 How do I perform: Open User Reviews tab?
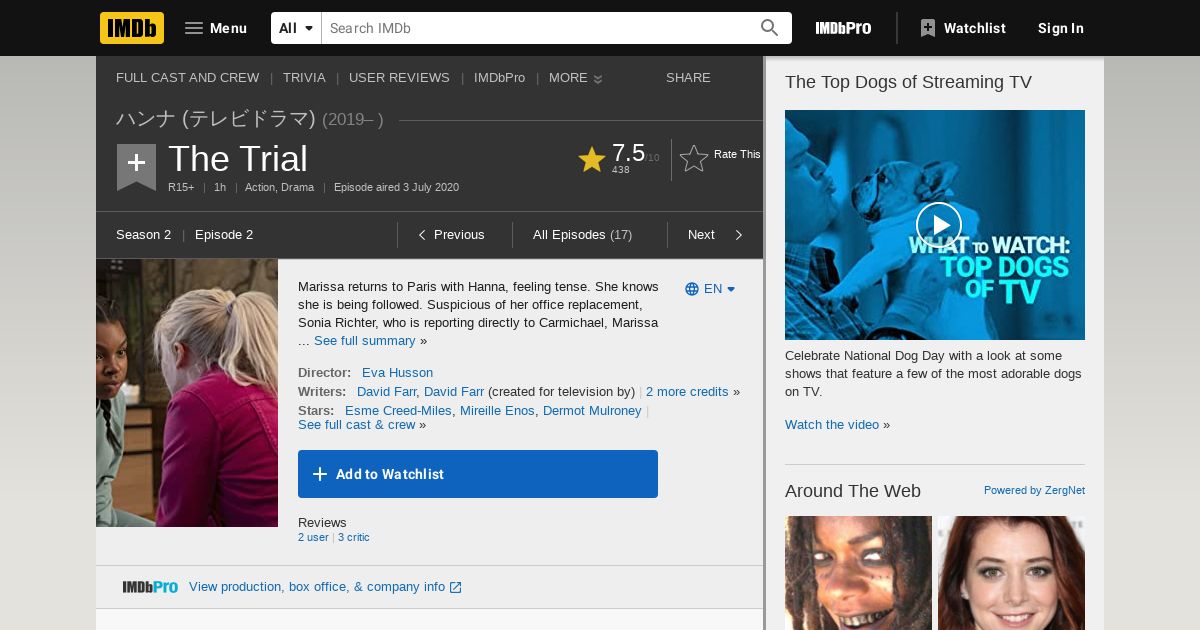pyautogui.click(x=399, y=77)
